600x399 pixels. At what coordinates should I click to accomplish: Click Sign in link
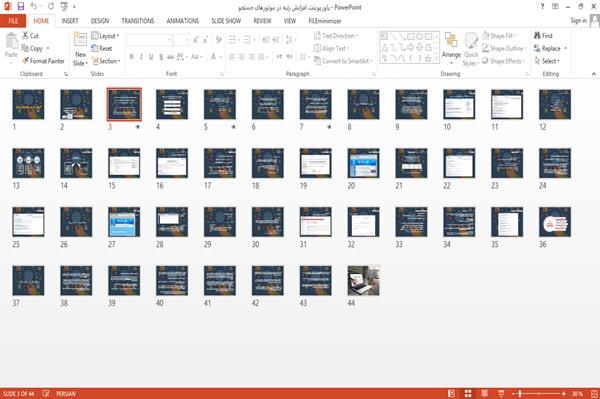578,21
